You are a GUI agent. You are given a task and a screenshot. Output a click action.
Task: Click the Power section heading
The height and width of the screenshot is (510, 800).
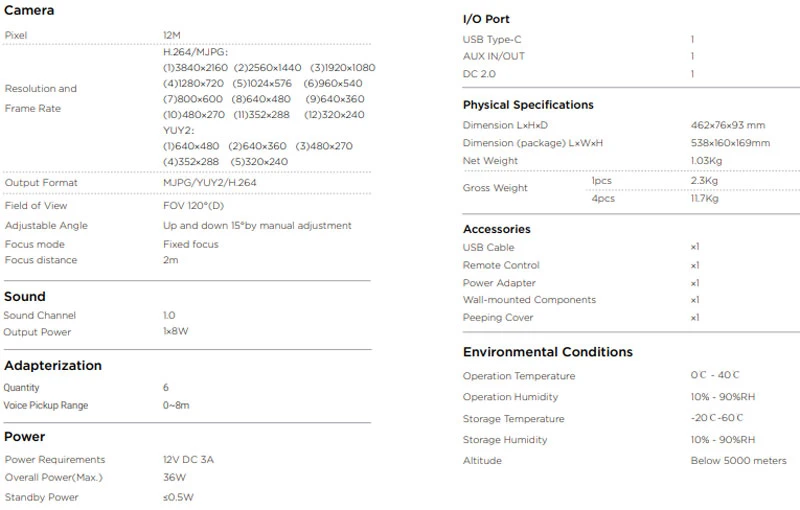click(x=25, y=437)
